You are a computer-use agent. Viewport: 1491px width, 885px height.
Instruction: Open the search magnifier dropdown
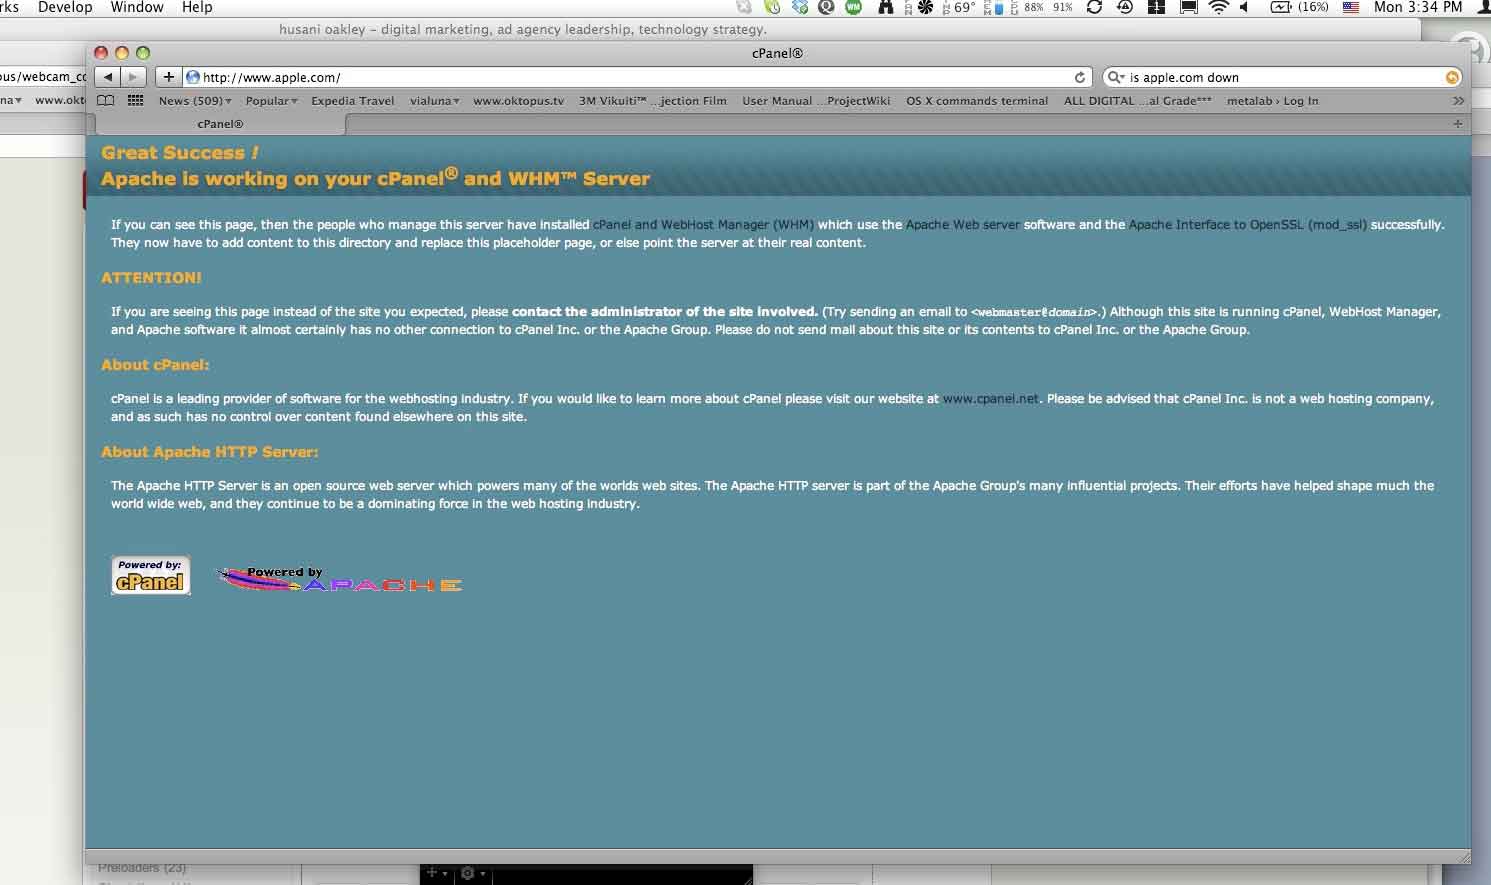click(x=1116, y=77)
